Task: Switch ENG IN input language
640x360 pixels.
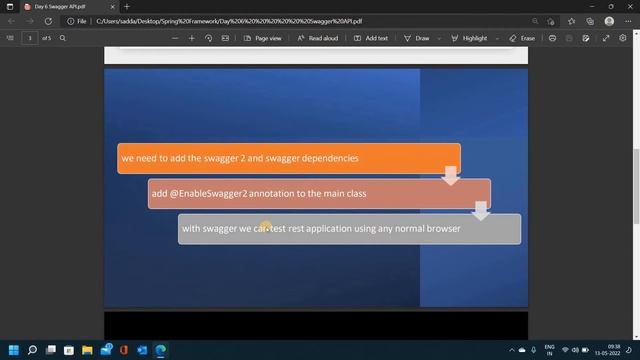Action: click(549, 350)
